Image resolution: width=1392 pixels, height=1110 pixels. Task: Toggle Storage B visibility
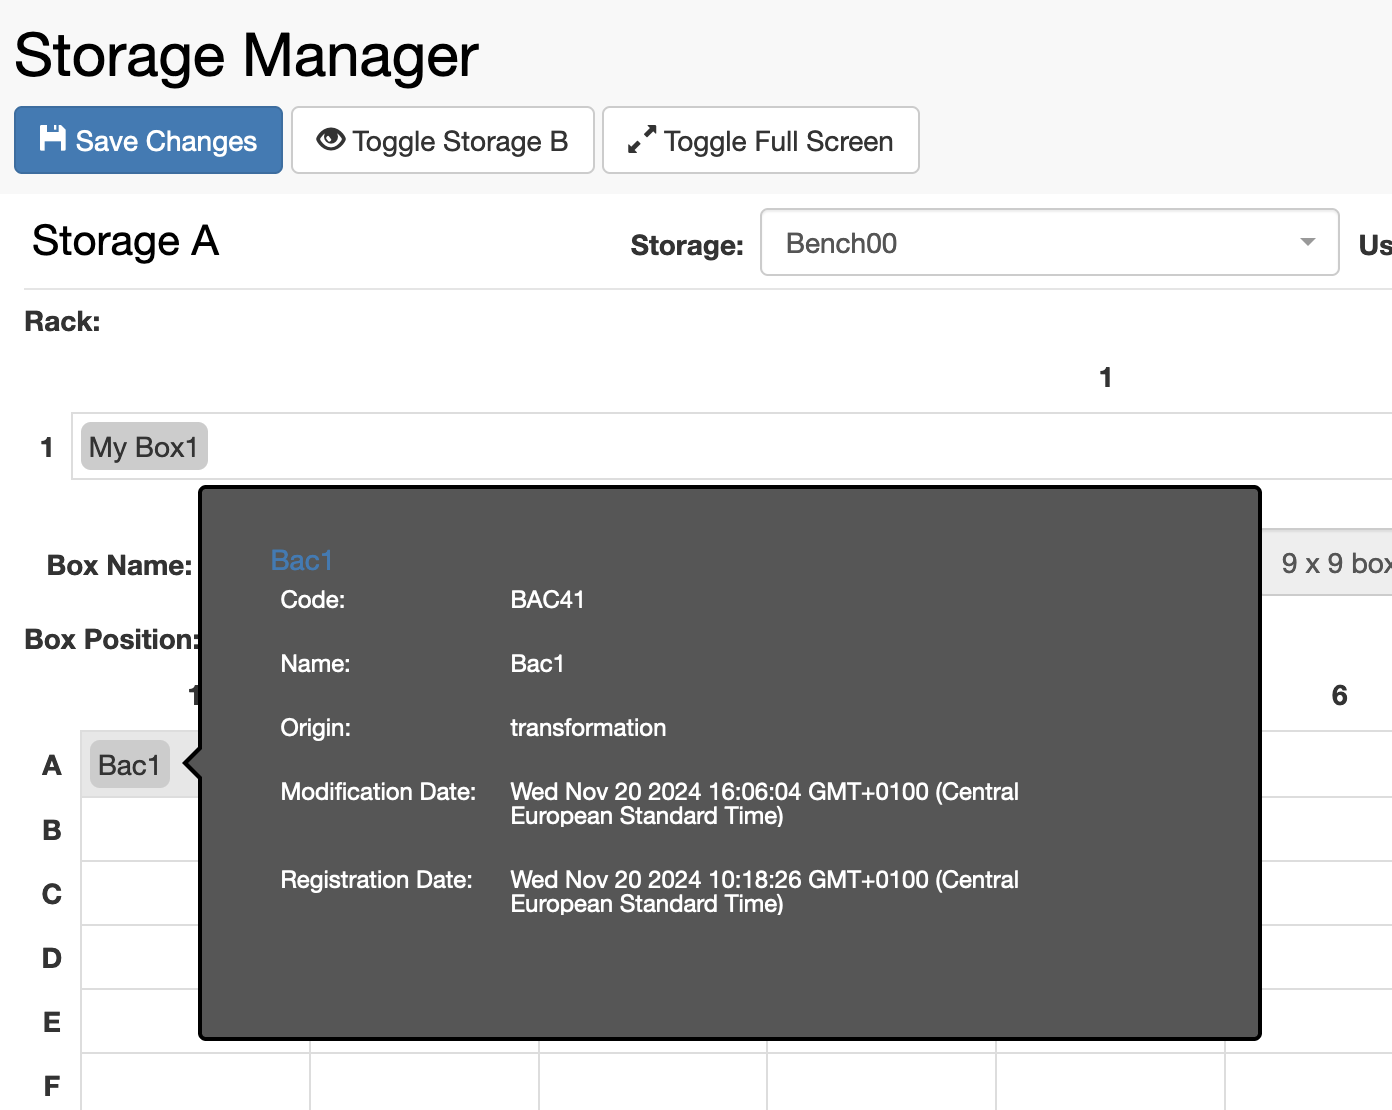click(x=443, y=140)
